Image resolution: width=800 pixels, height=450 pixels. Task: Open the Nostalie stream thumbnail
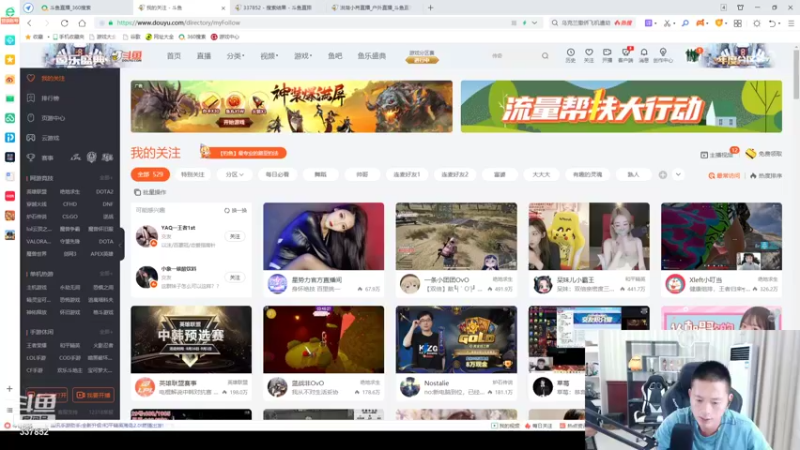[456, 339]
